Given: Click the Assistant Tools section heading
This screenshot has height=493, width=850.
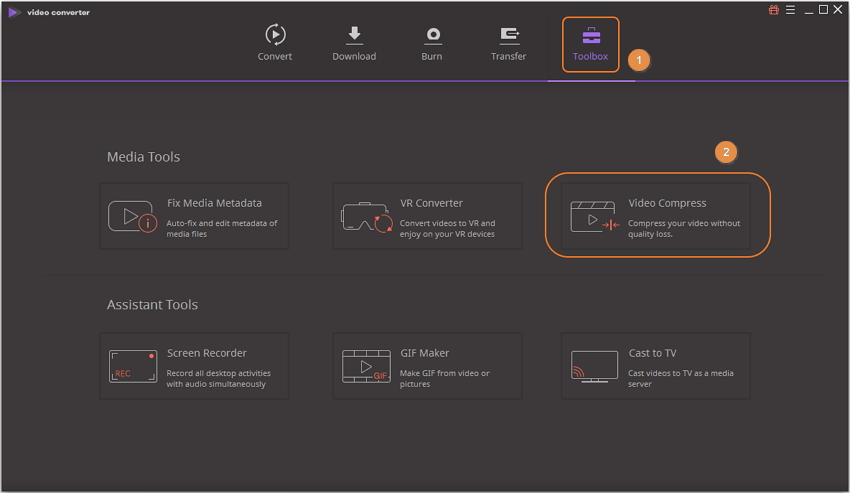Looking at the screenshot, I should 152,305.
